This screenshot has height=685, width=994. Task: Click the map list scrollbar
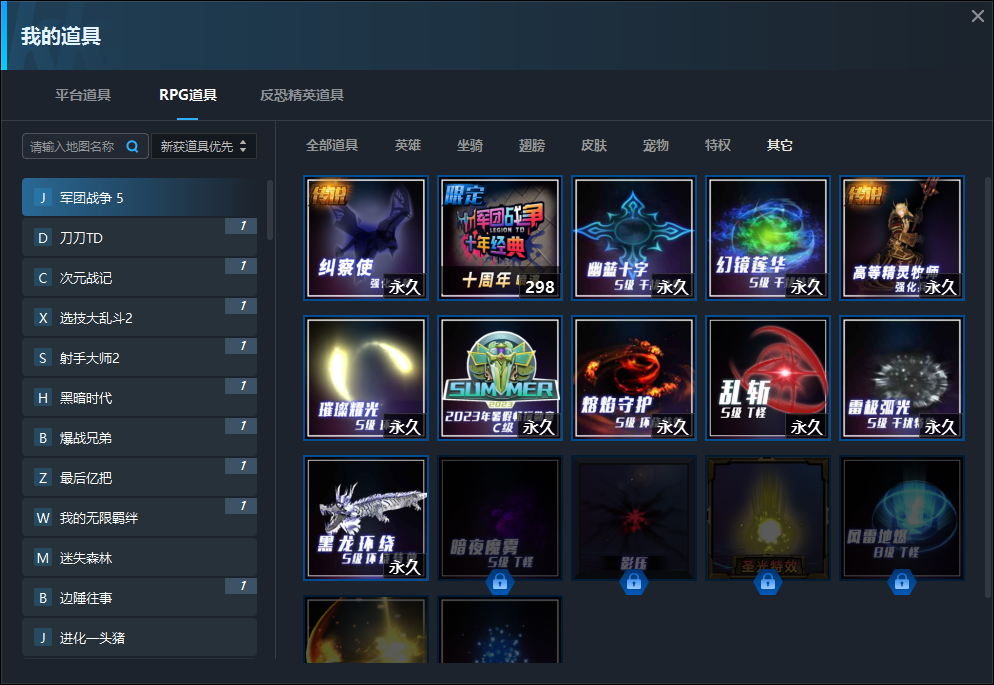coord(269,210)
